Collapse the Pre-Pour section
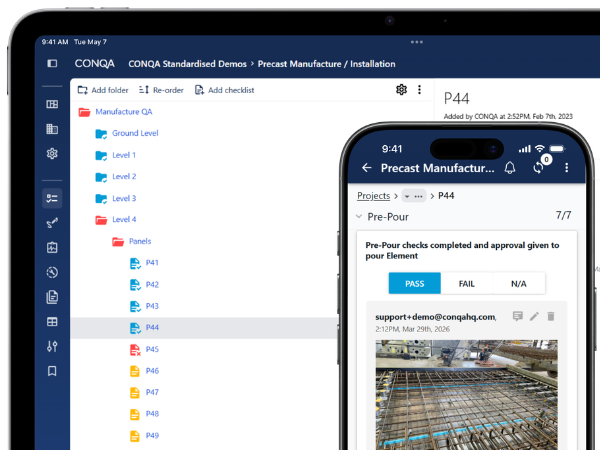Screen dimensions: 600x450 coord(359,216)
